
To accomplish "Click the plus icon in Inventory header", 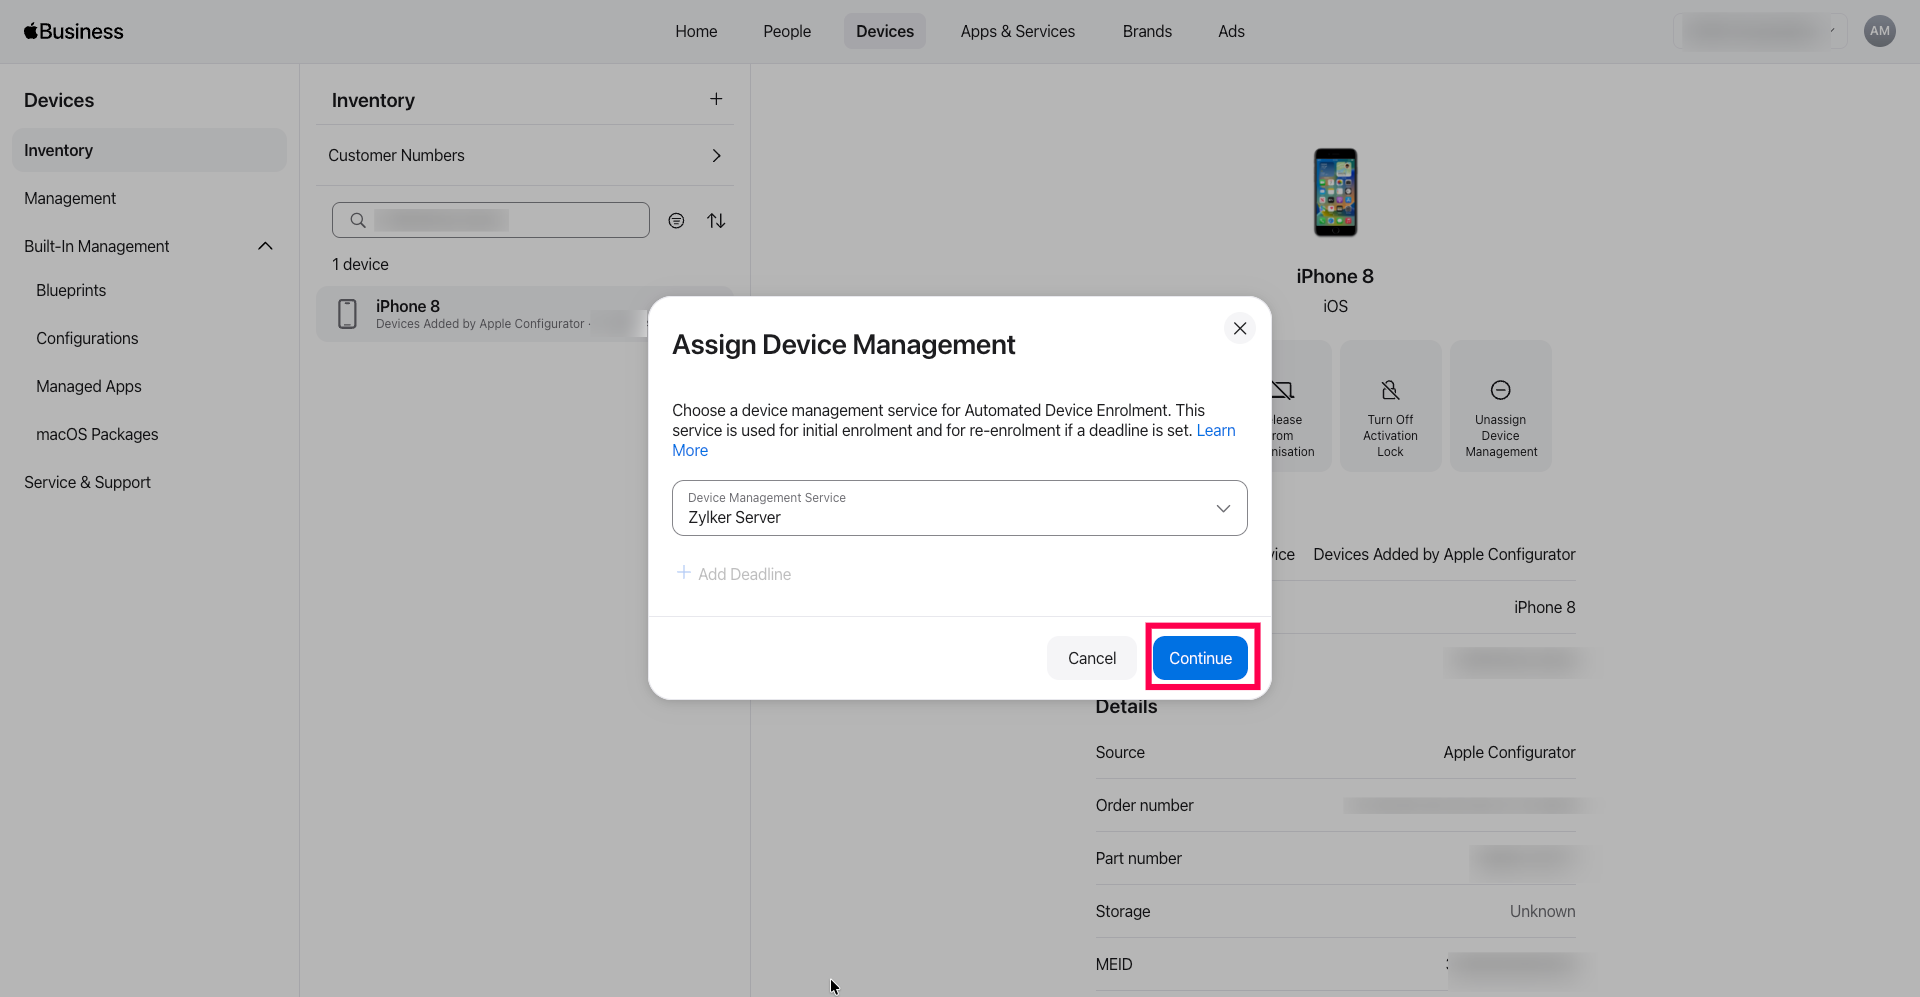I will pos(716,99).
